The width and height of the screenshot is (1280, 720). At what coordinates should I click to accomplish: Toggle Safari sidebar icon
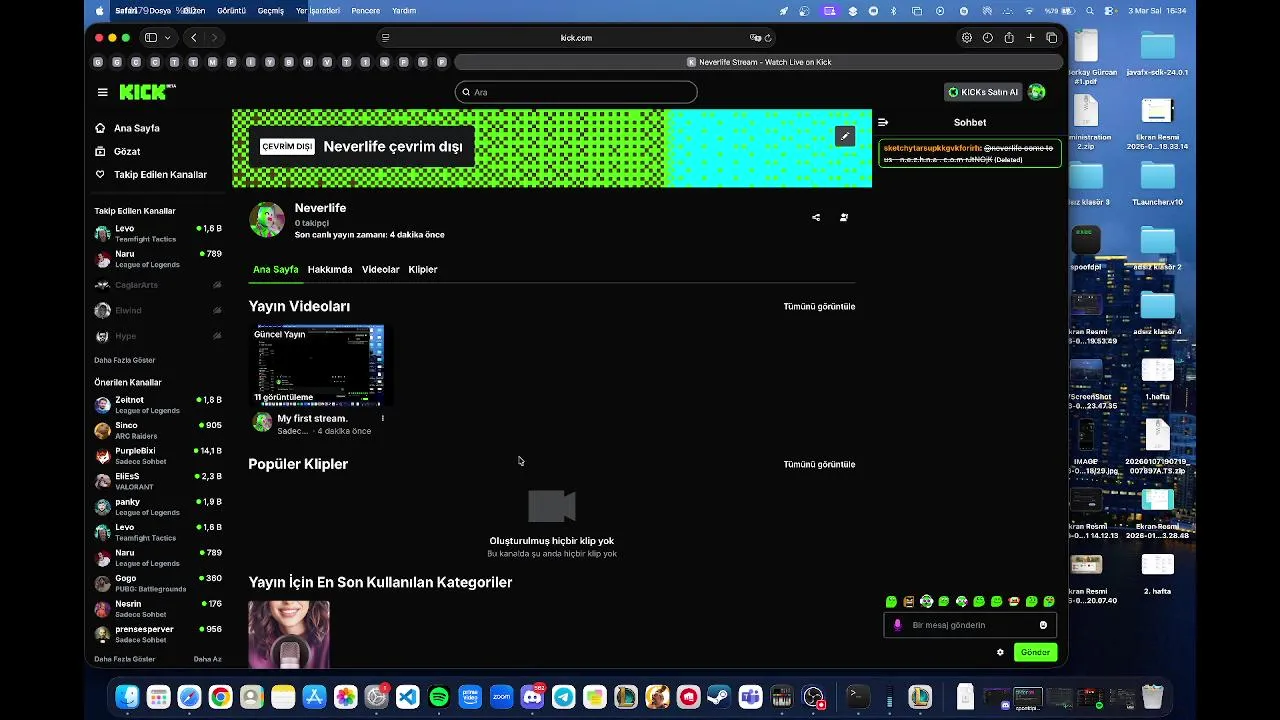pos(151,38)
